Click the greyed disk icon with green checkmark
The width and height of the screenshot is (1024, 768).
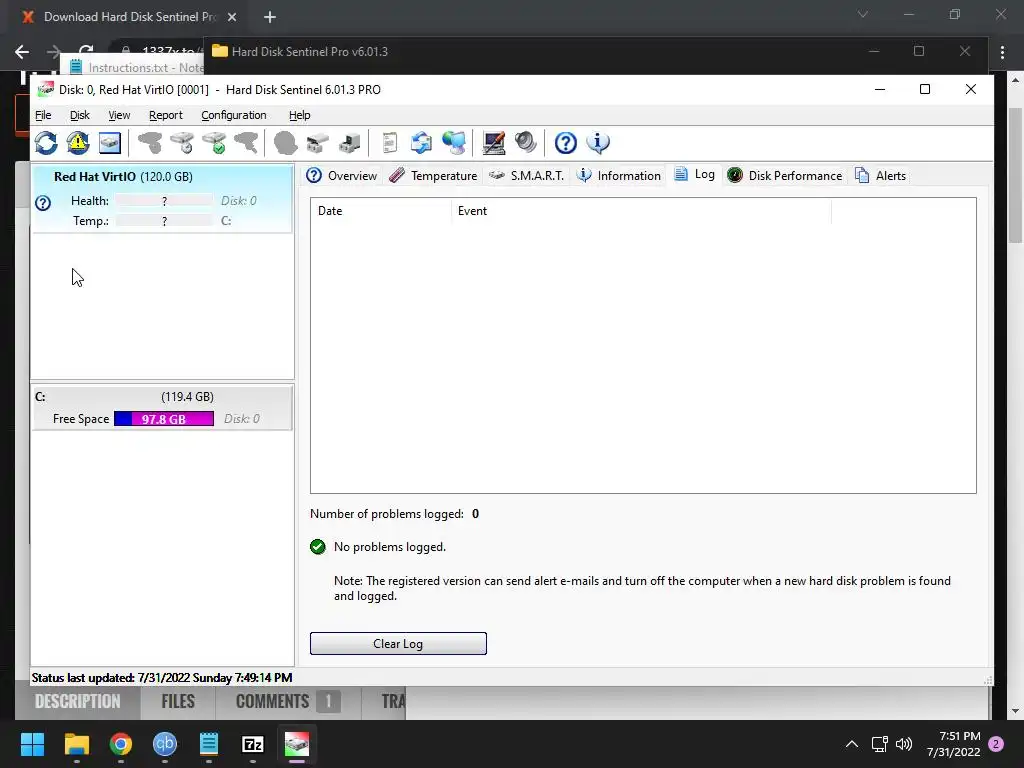click(x=214, y=143)
